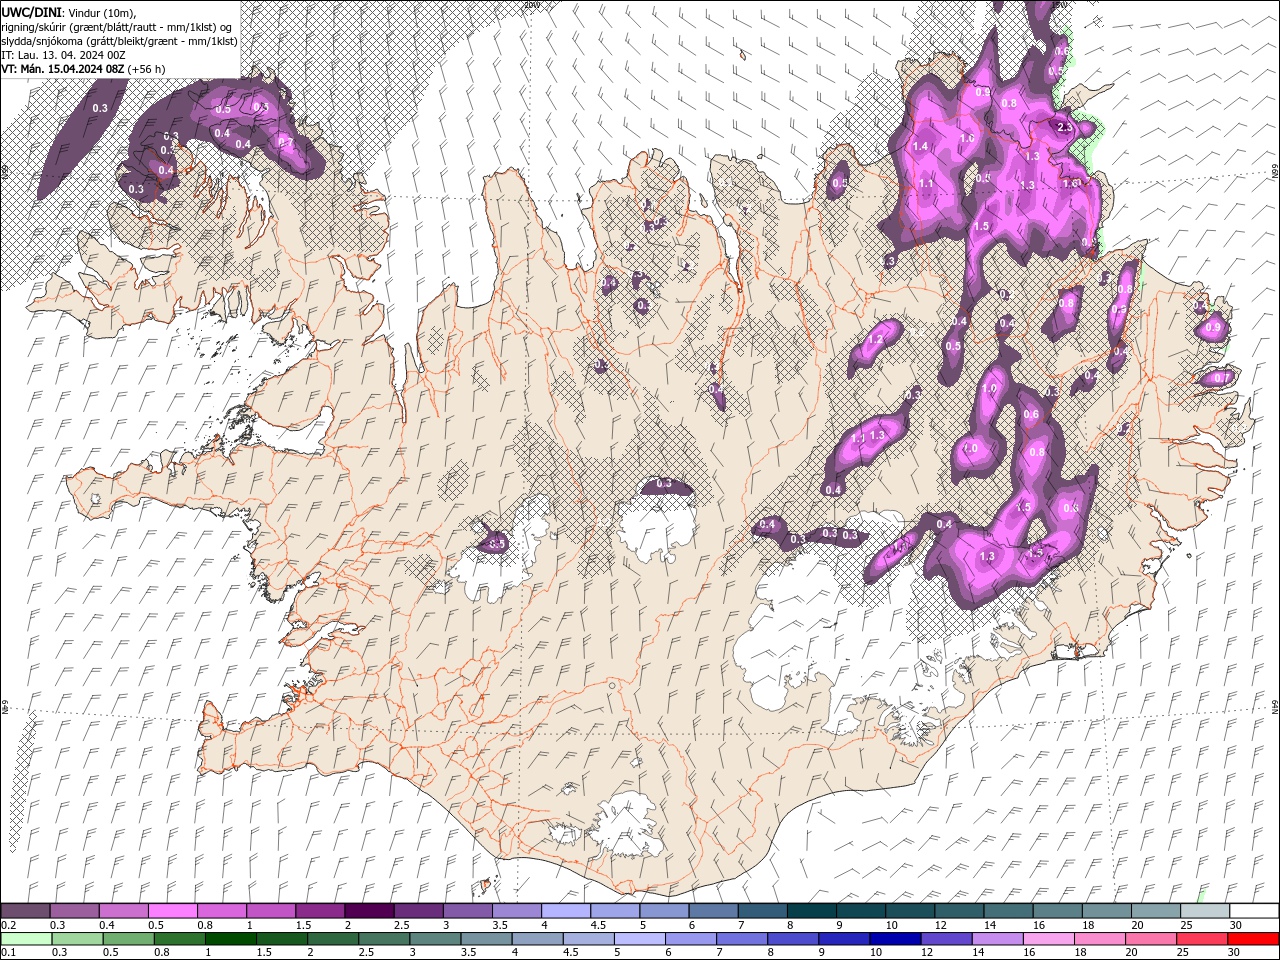Click the '1.4' snowfall value on the map
The height and width of the screenshot is (960, 1280).
tap(920, 147)
